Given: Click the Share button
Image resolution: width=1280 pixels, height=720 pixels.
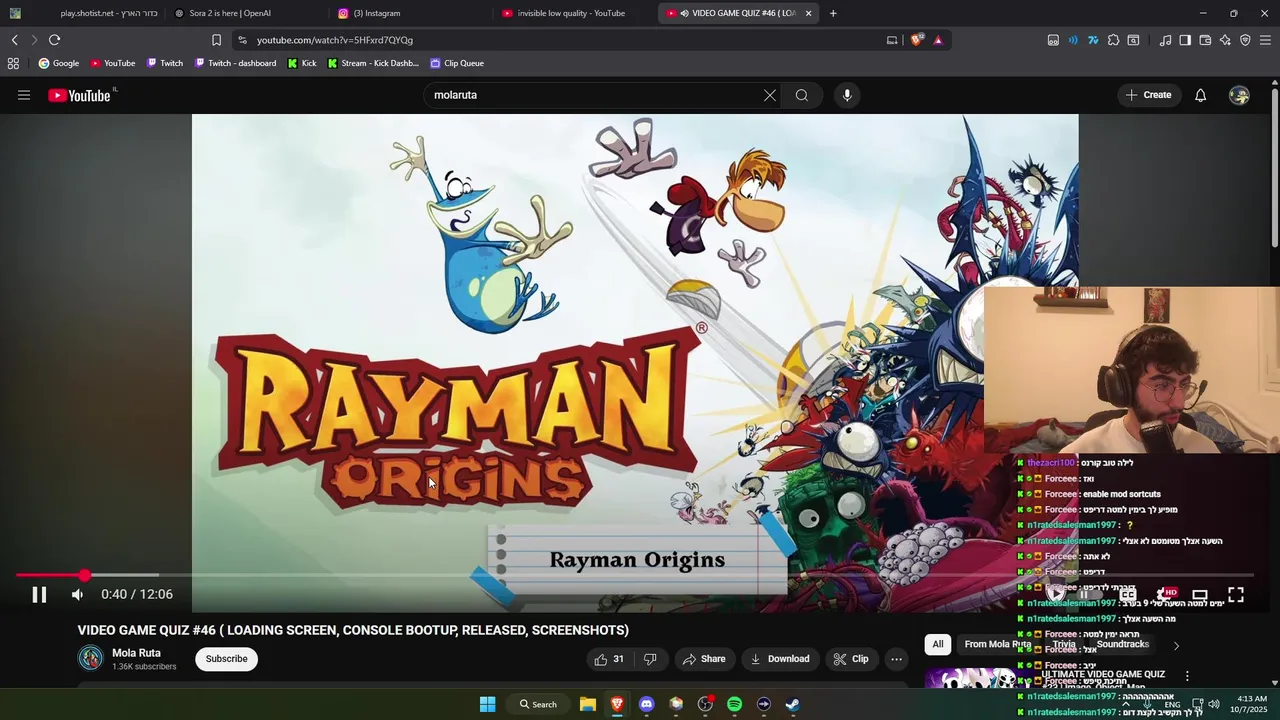Looking at the screenshot, I should pos(704,659).
